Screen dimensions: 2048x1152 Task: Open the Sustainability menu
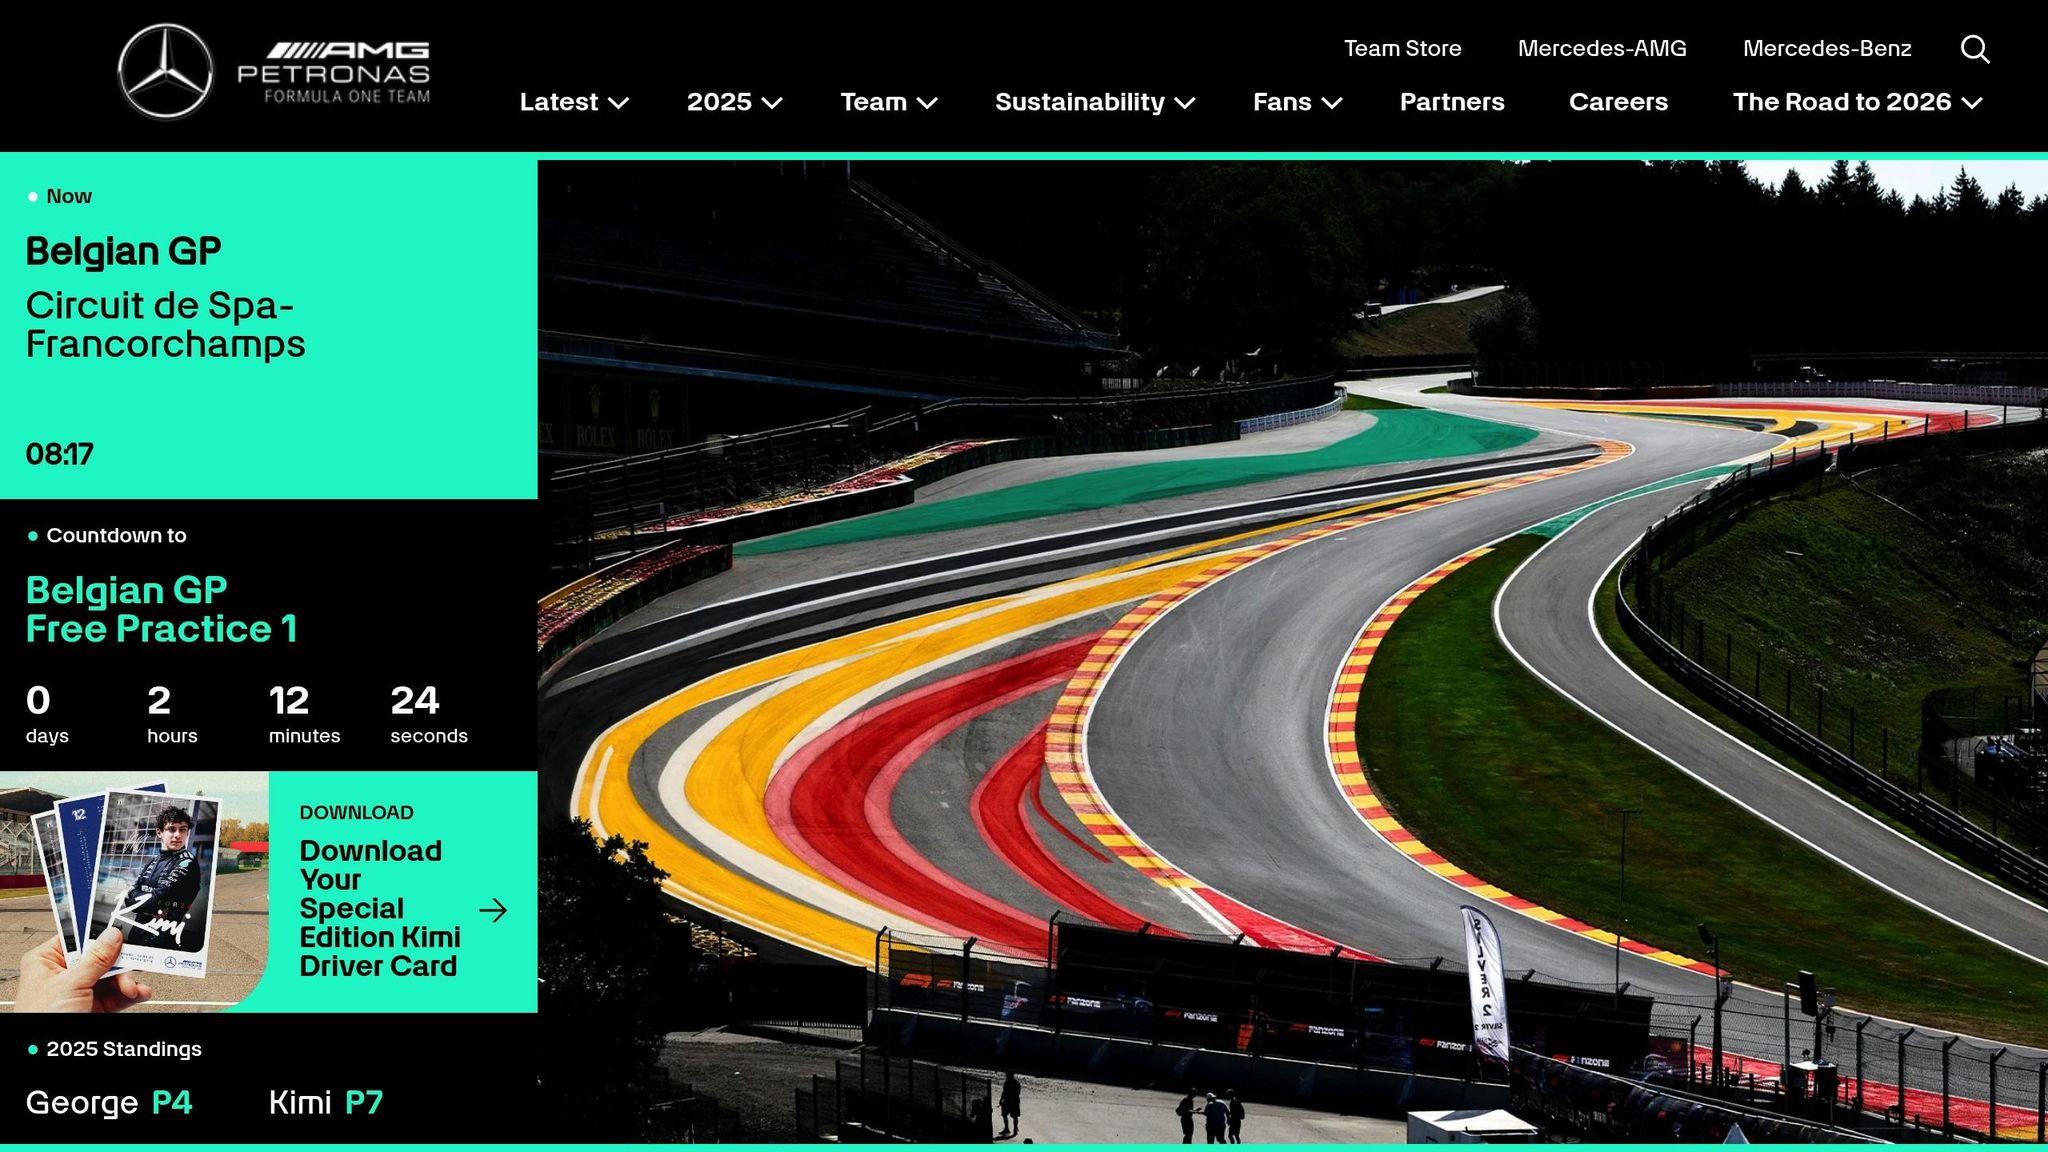[x=1080, y=102]
